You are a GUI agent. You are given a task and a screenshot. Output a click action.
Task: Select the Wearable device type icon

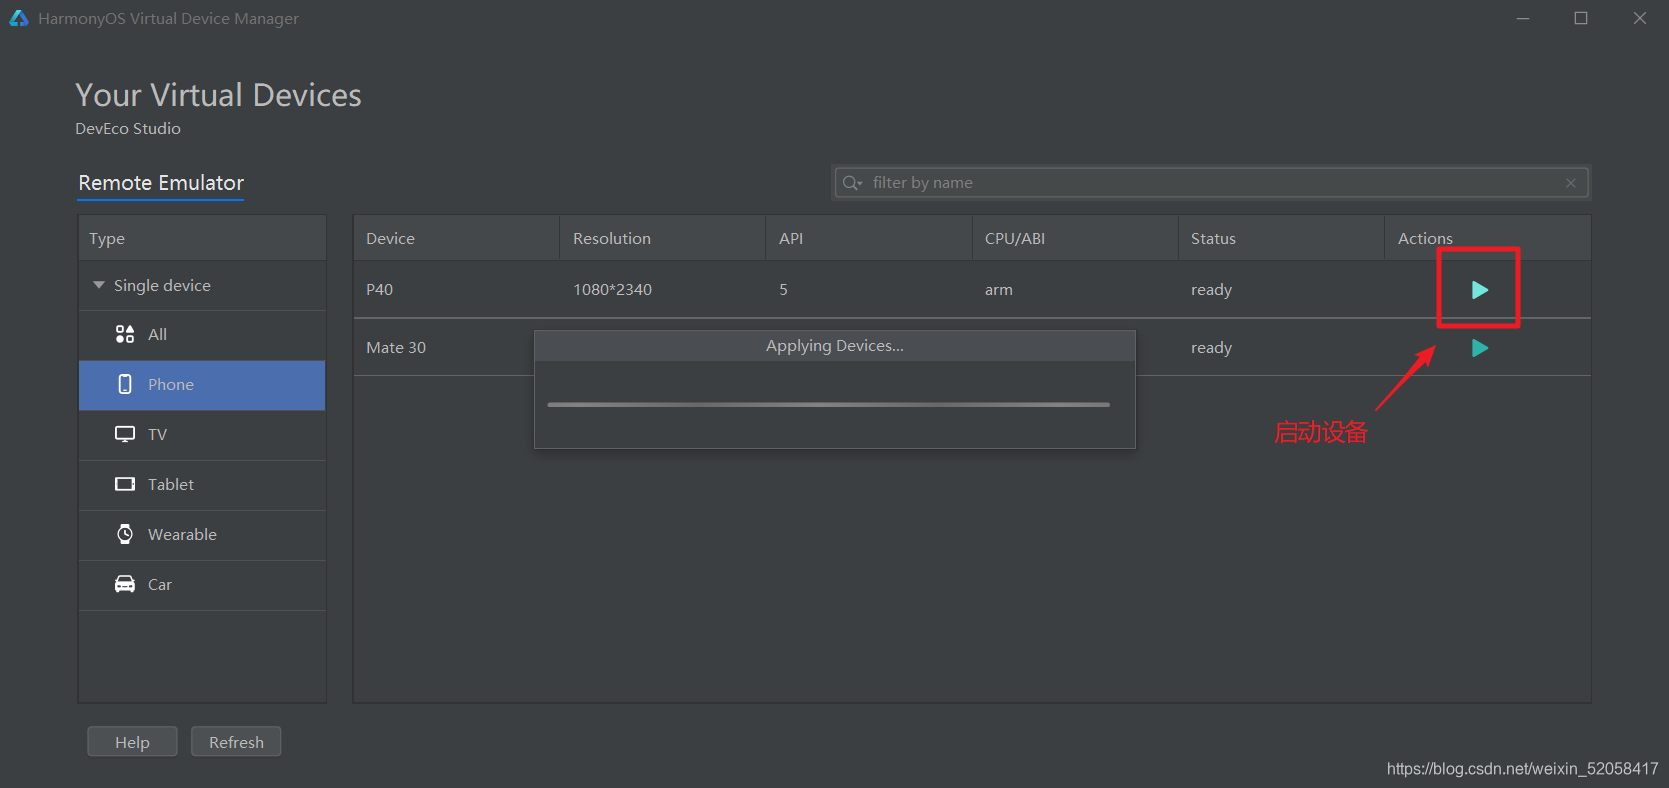[125, 534]
